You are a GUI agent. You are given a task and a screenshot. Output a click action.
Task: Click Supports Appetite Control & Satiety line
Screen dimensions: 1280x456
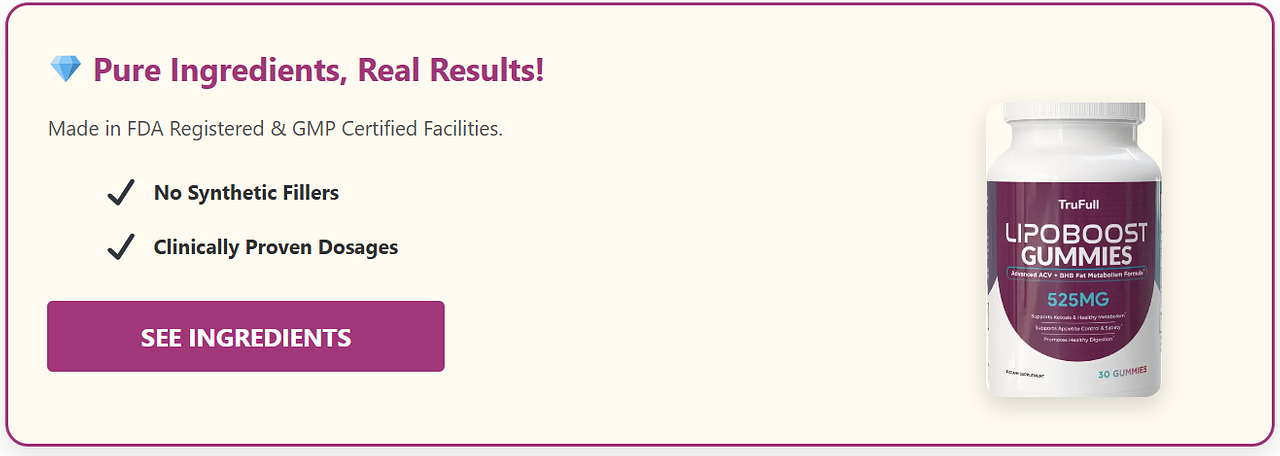[1076, 327]
